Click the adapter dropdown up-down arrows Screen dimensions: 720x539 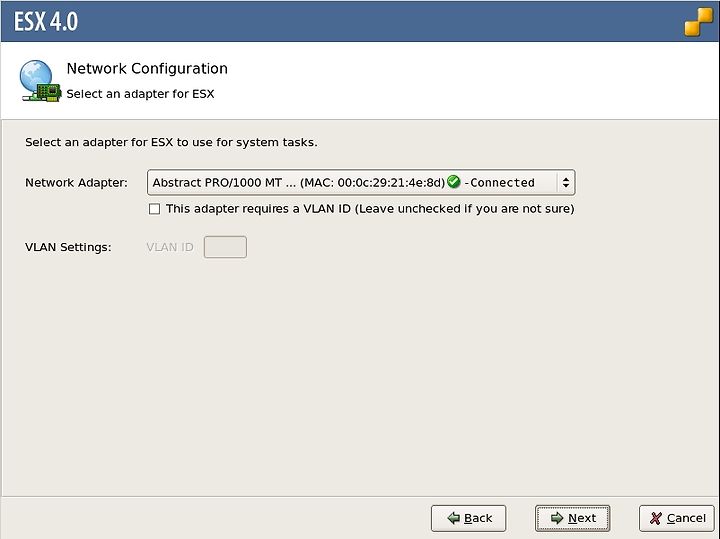pos(566,182)
